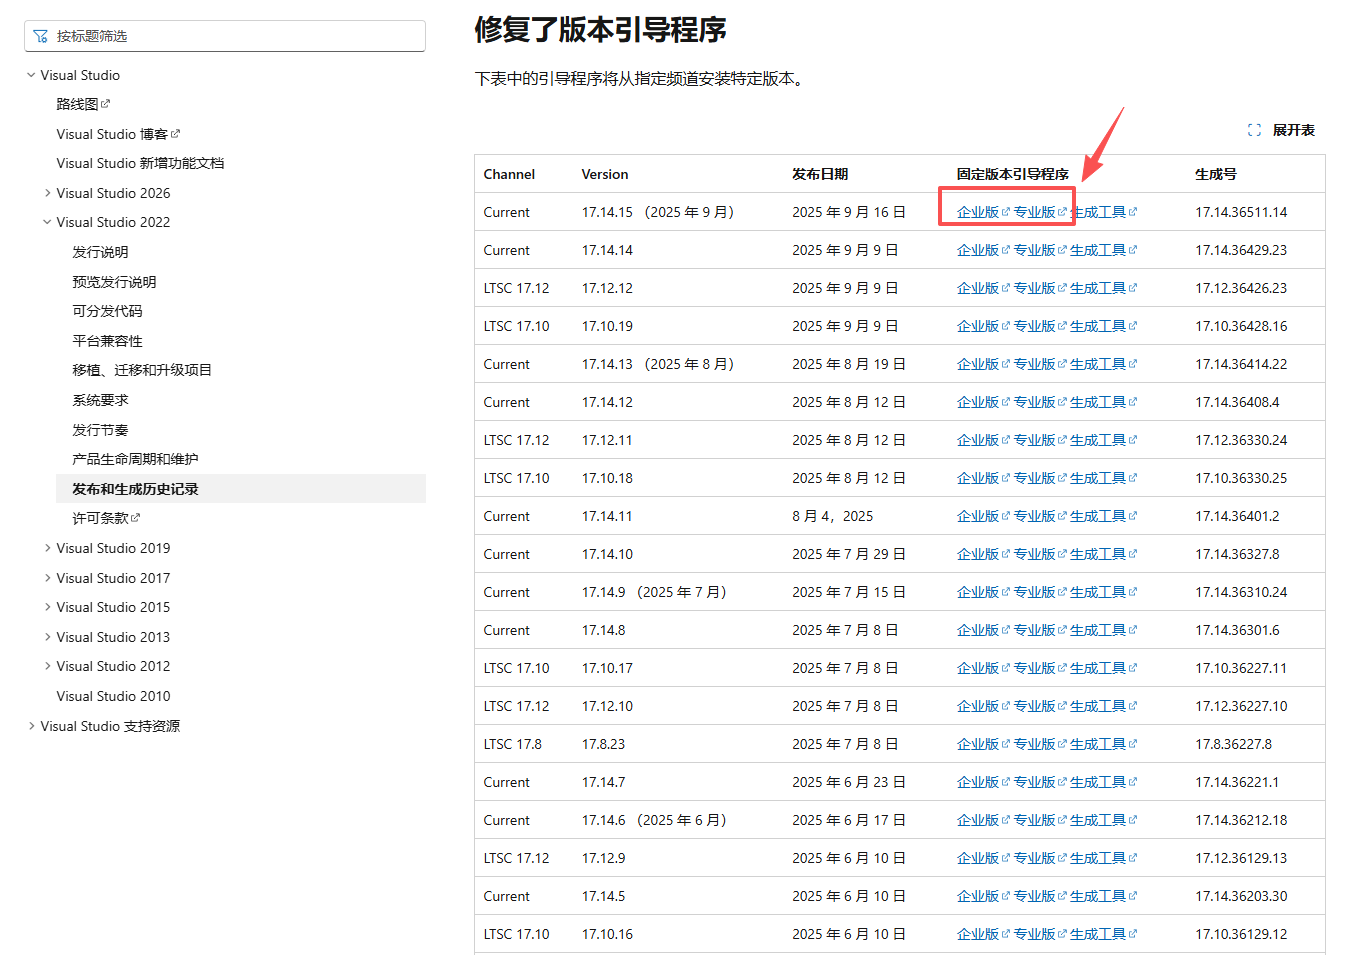
Task: Expand the Visual Studio 2019 tree node
Action: coord(47,548)
